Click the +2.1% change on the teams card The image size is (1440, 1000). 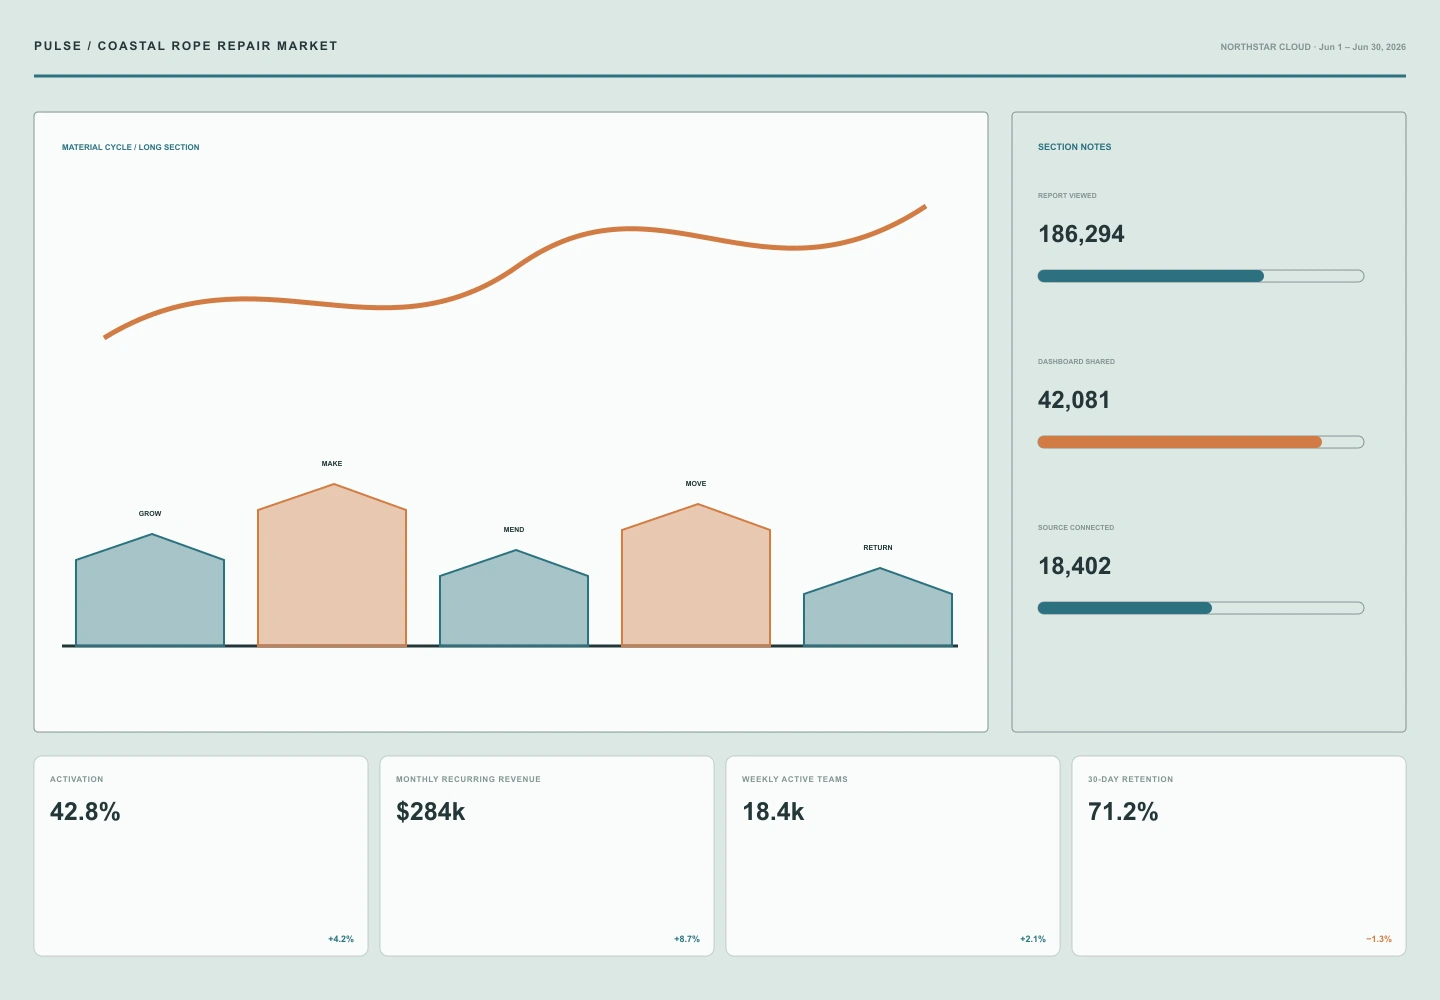(1033, 939)
